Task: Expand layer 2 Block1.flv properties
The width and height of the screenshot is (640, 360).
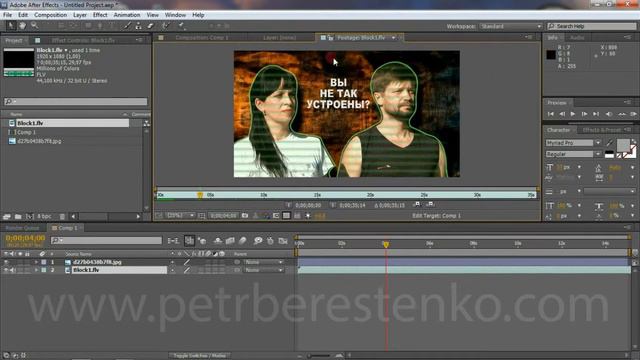Action: click(36, 270)
